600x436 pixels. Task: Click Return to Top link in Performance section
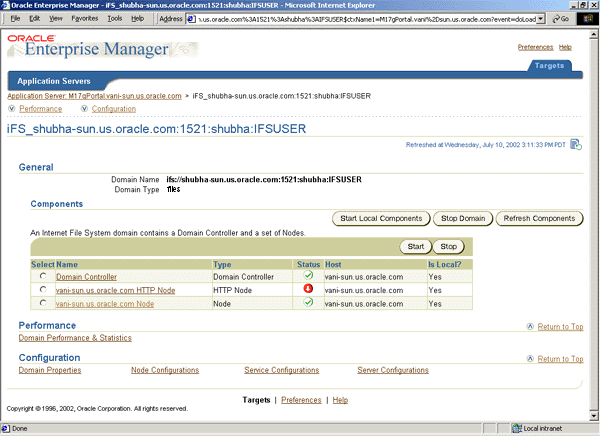[x=560, y=327]
